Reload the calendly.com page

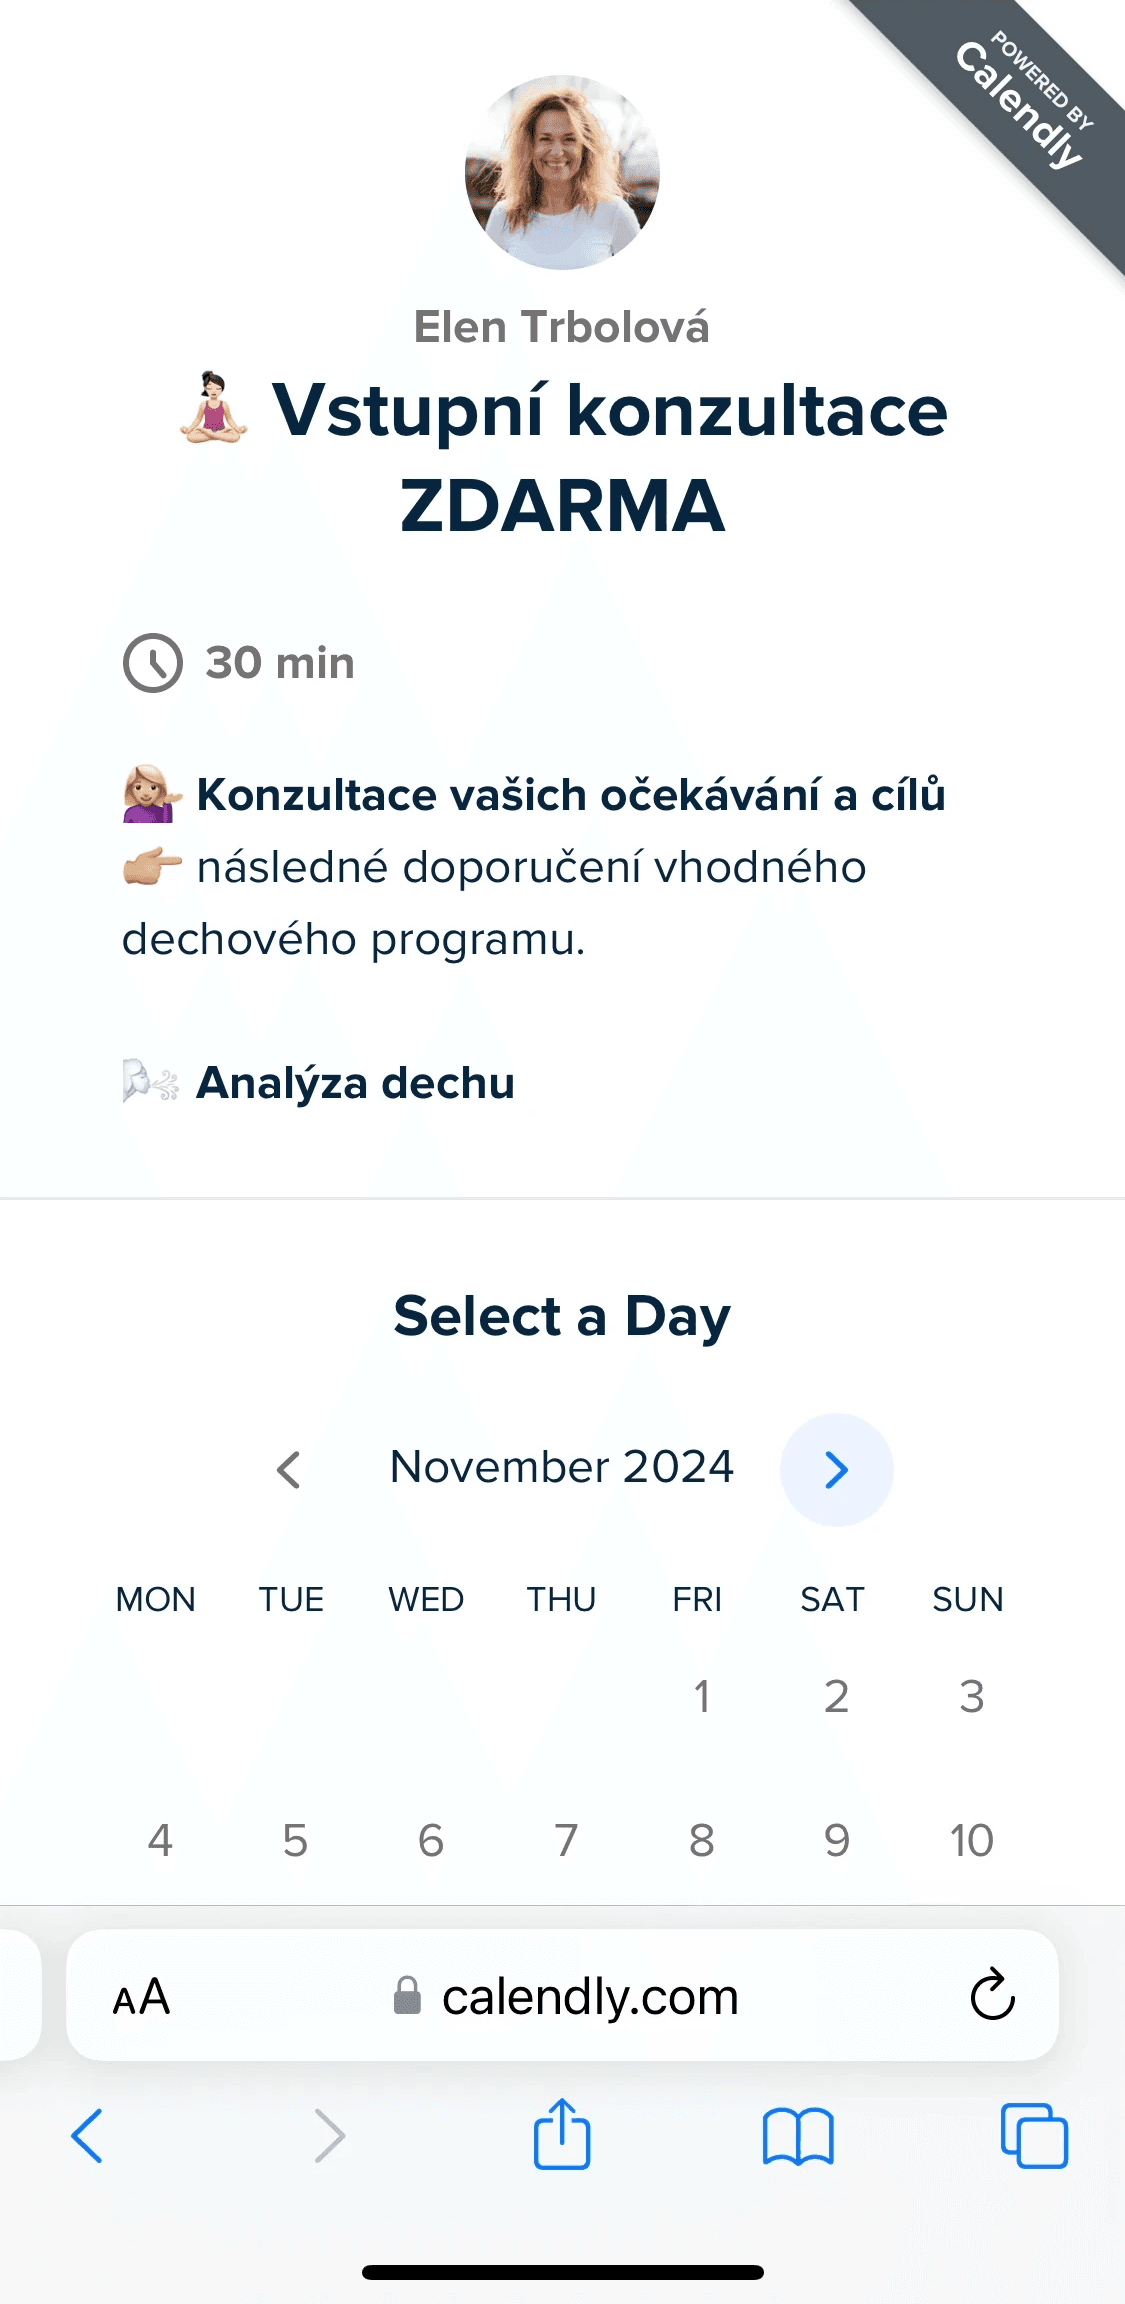tap(992, 1996)
